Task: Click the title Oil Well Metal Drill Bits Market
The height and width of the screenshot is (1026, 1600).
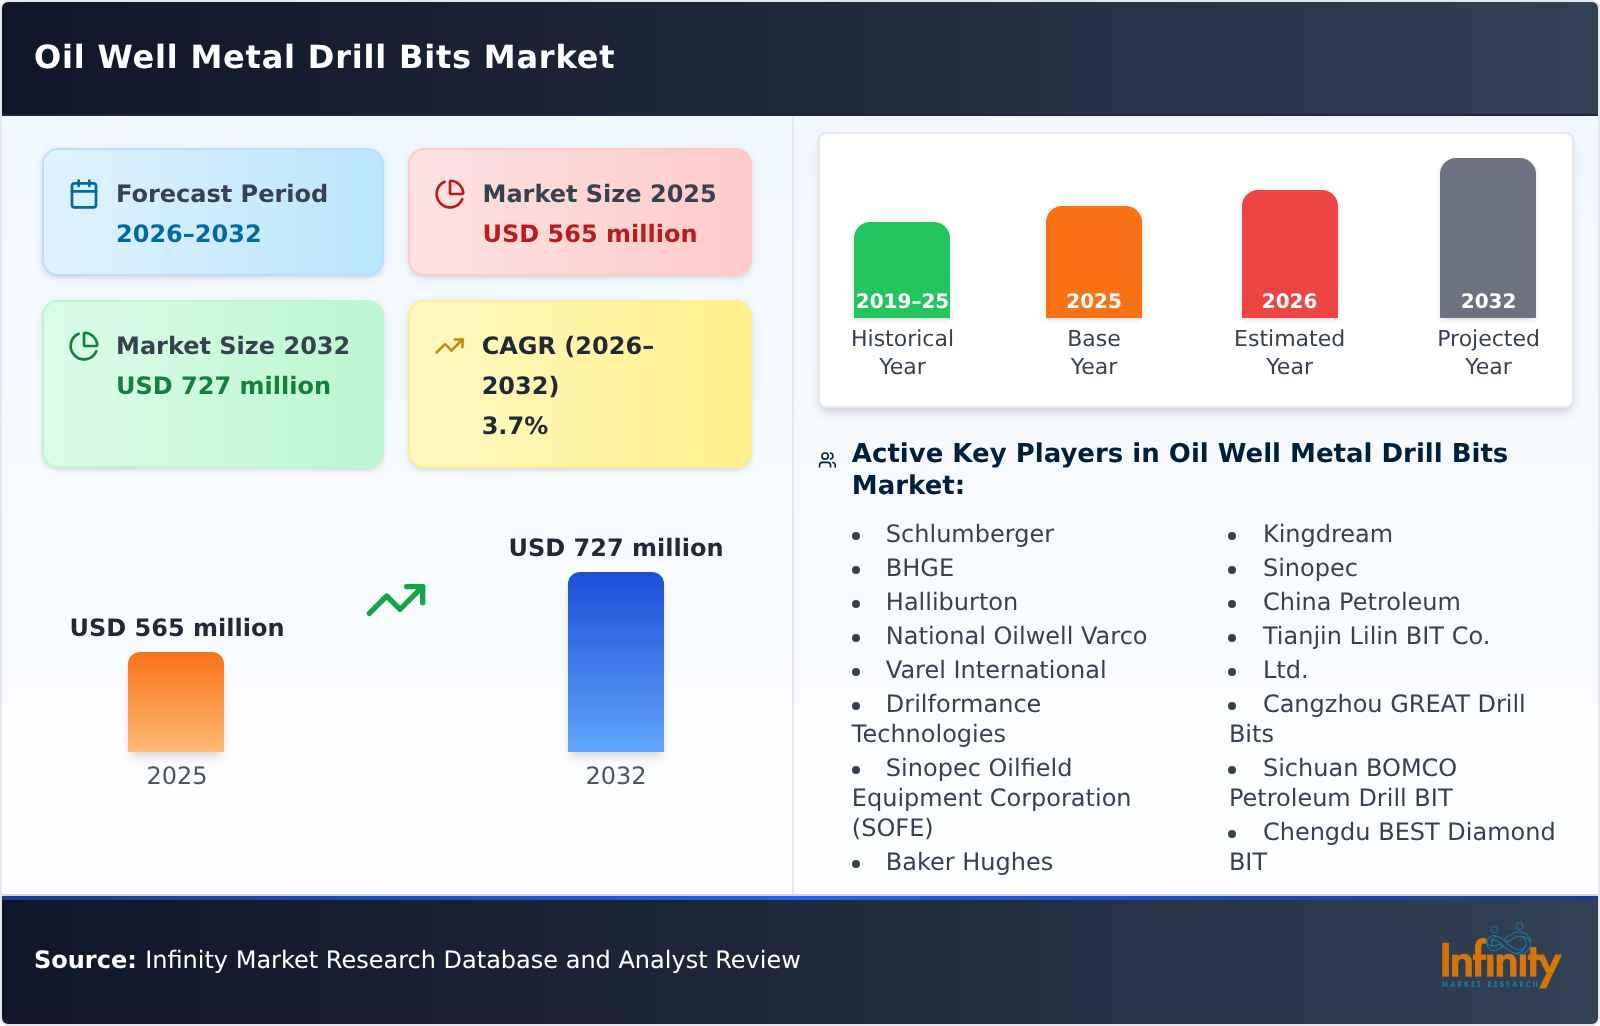Action: click(324, 57)
